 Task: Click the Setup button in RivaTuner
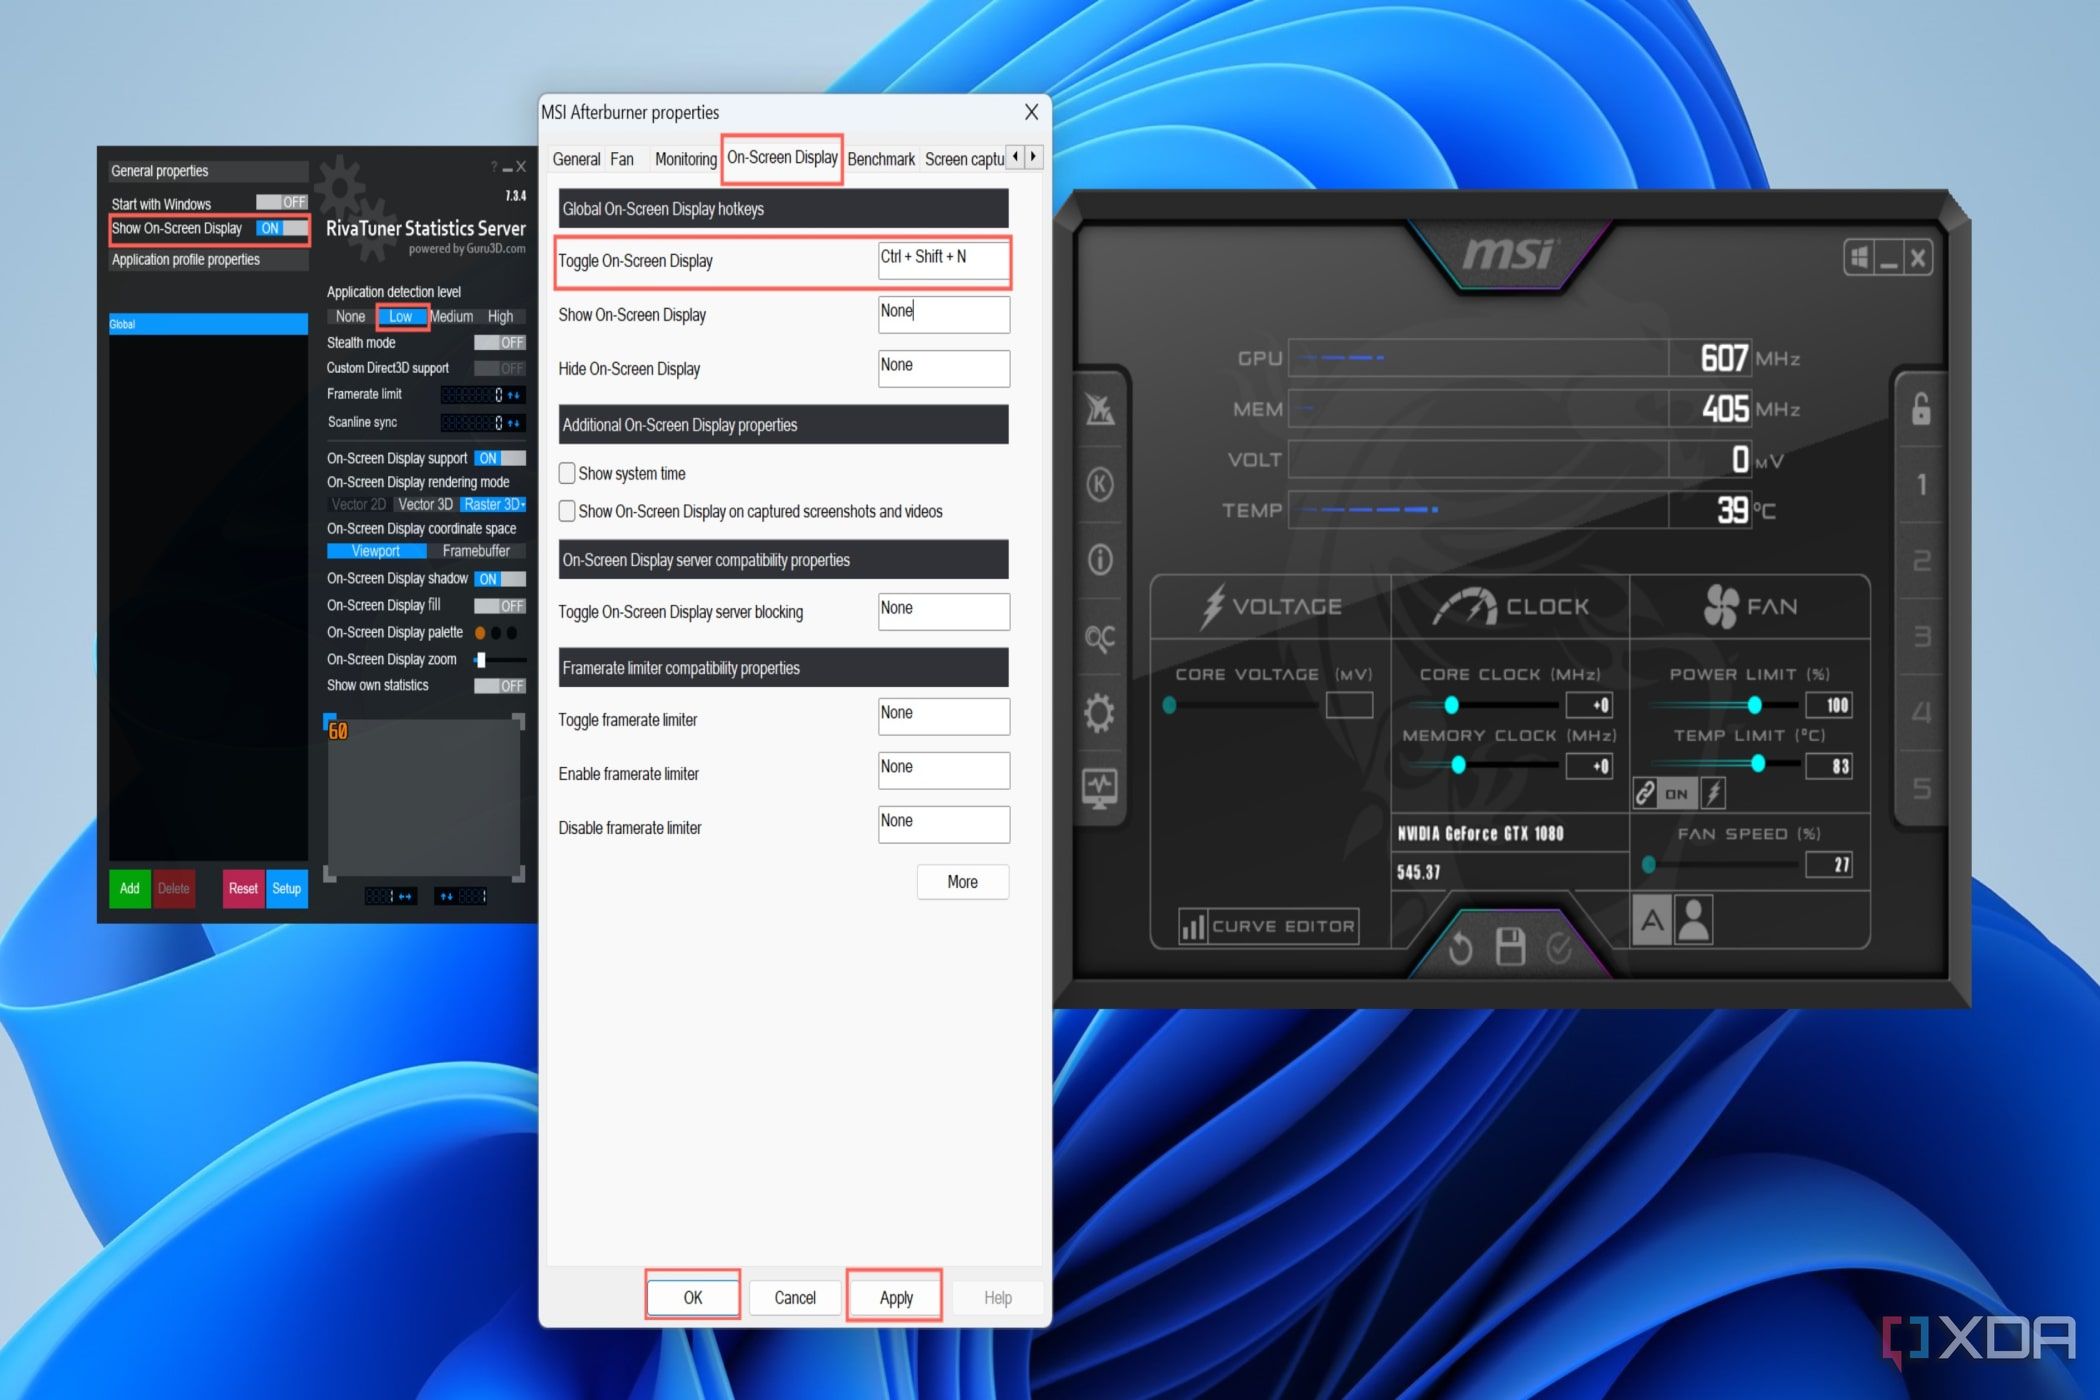coord(287,888)
